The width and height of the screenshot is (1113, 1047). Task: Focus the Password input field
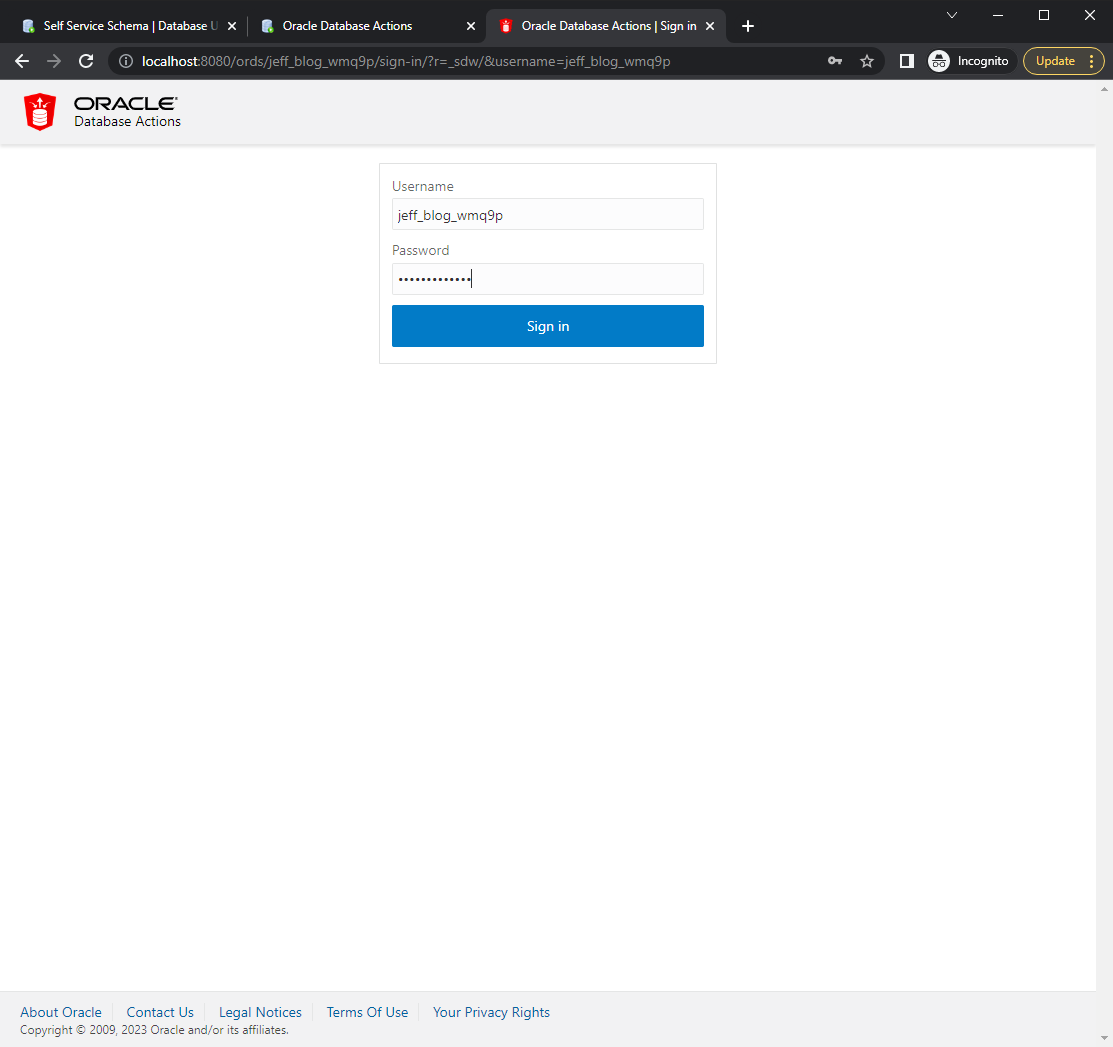548,279
